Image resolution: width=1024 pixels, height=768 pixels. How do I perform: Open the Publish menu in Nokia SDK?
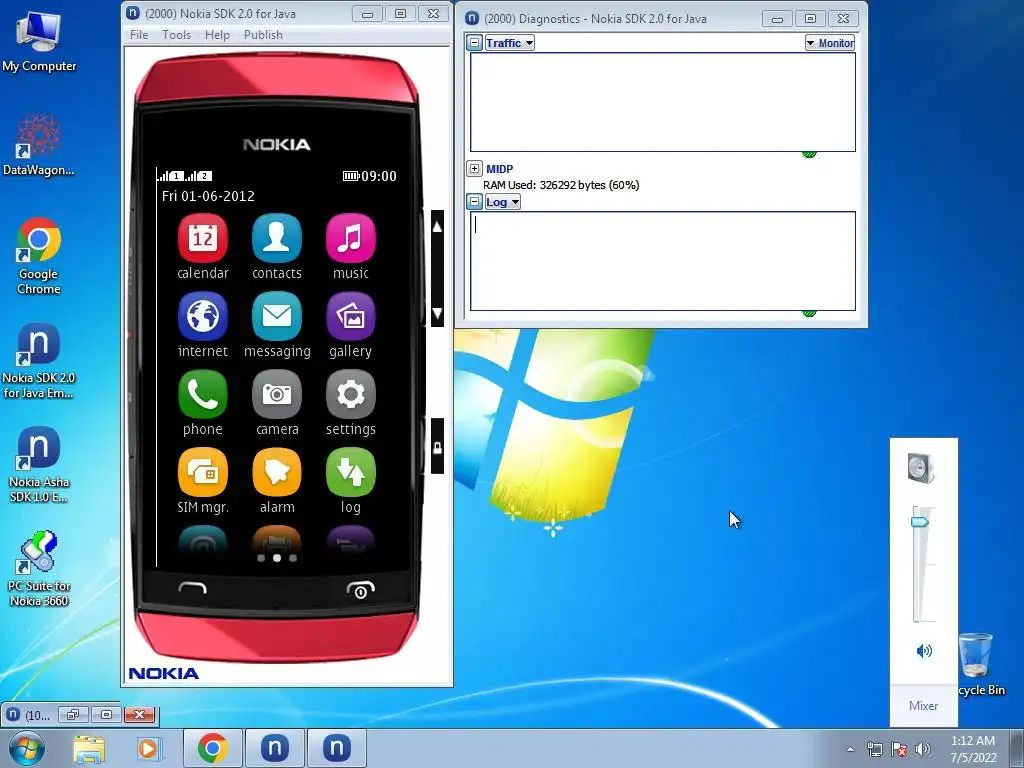(x=263, y=35)
